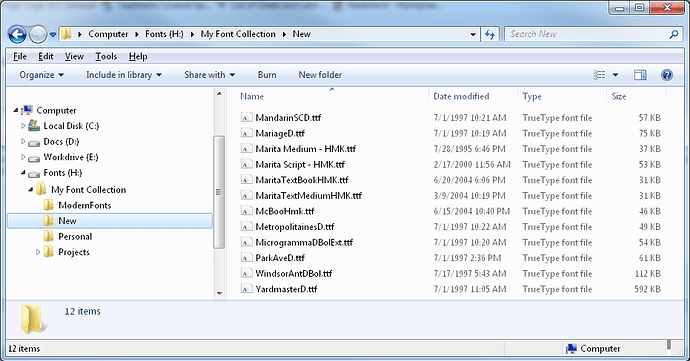Collapse My Font Collection tree node
Image resolution: width=690 pixels, height=361 pixels.
(30, 190)
